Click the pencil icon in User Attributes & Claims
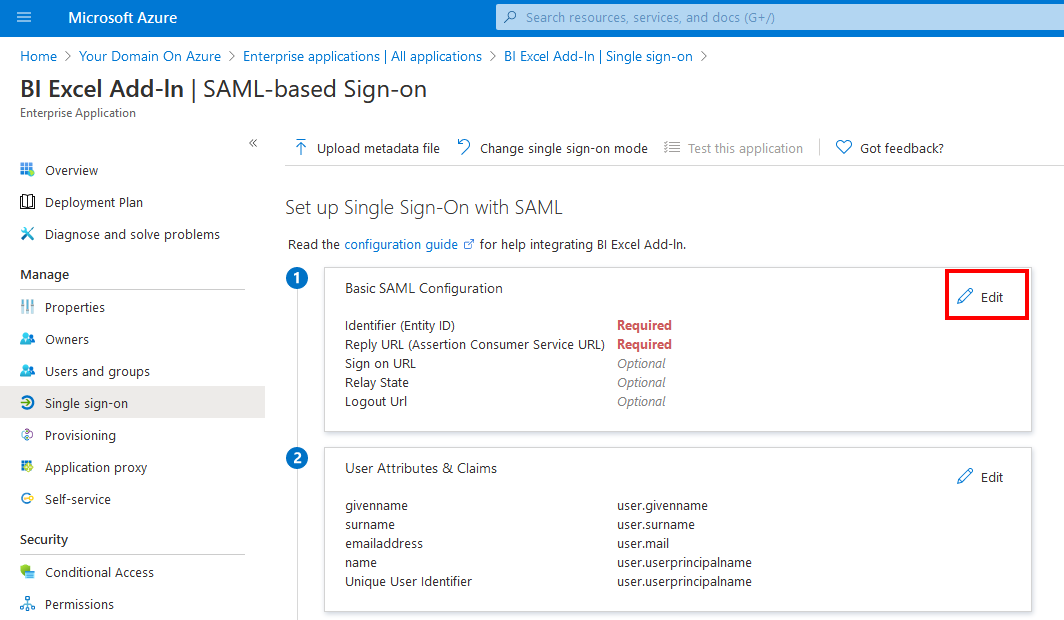1064x620 pixels. point(965,476)
